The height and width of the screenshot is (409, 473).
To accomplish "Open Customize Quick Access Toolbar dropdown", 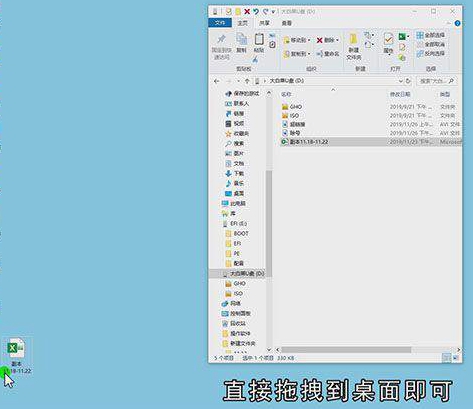I will click(273, 12).
